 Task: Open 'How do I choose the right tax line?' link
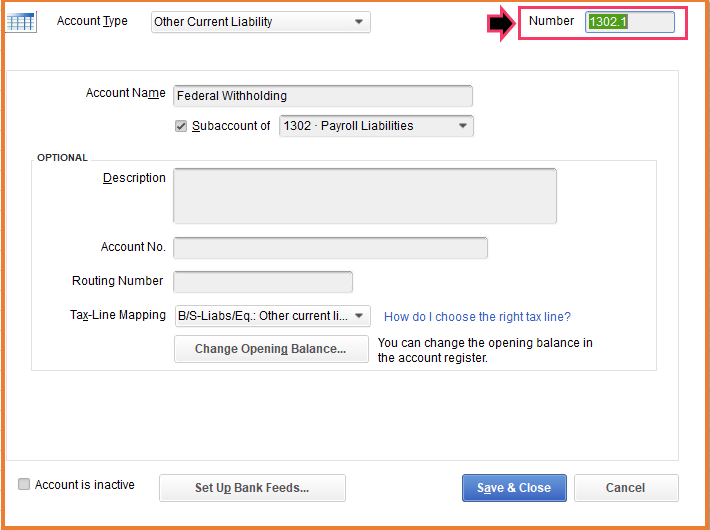[477, 317]
